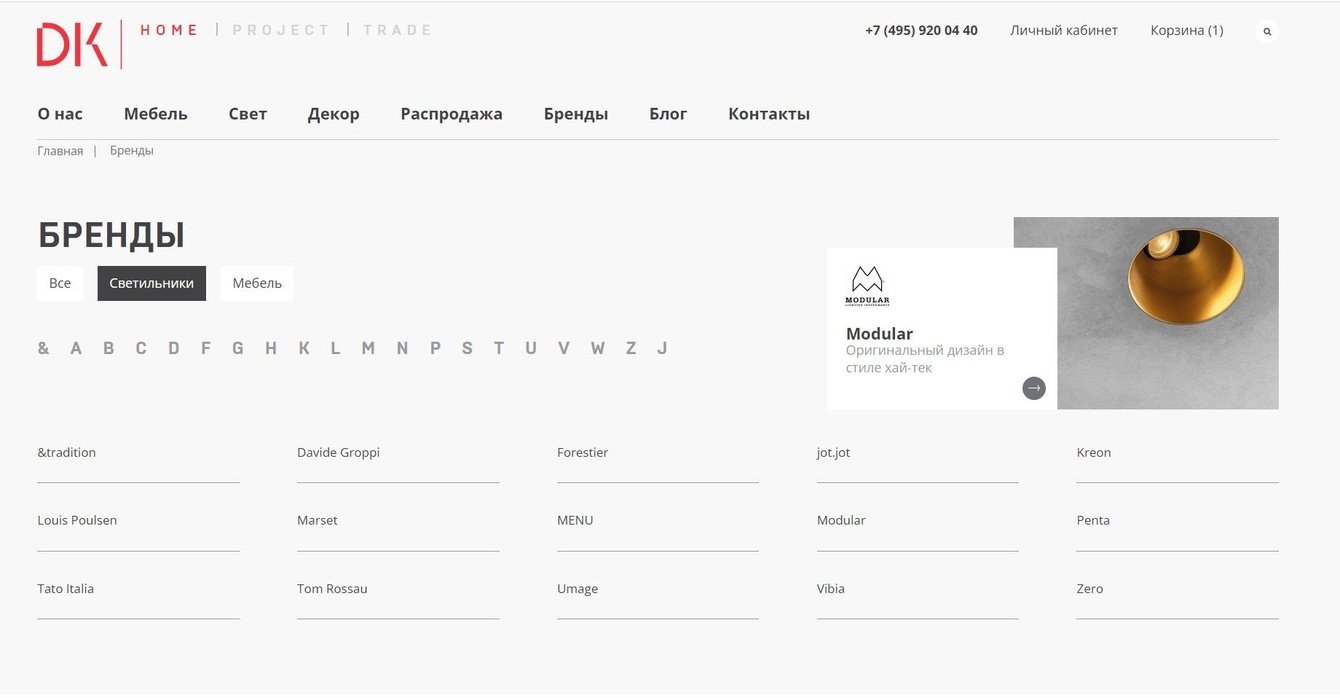Viewport: 1340px width, 698px height.
Task: Open Корзина (1) cart
Action: pos(1187,30)
